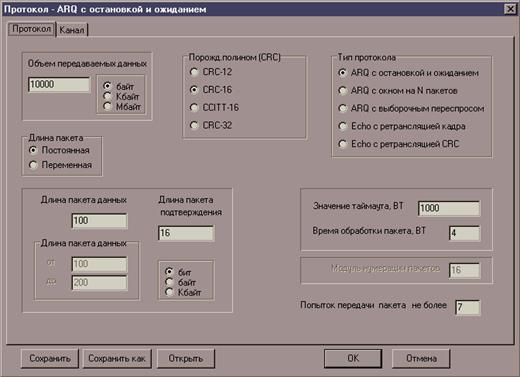Open the Протокол tab
This screenshot has width=520, height=377.
click(x=31, y=29)
